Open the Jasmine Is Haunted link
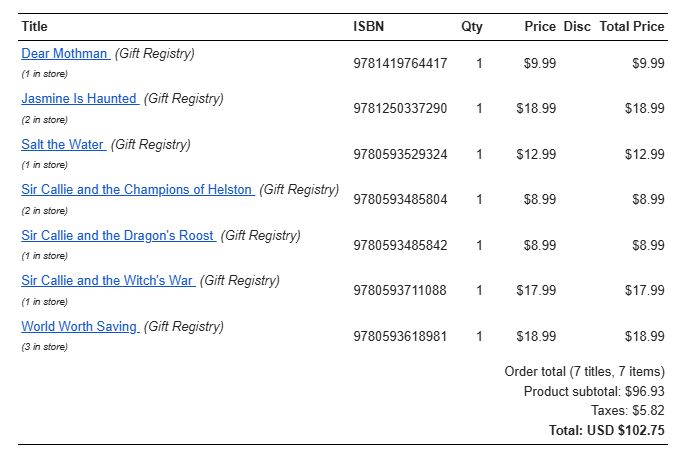Image resolution: width=698 pixels, height=454 pixels. point(80,98)
